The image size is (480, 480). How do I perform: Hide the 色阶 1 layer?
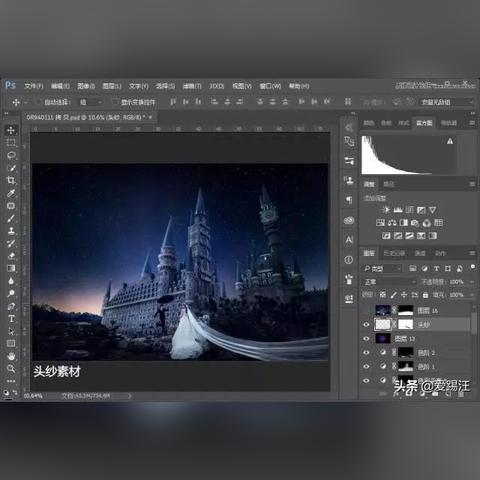point(366,367)
